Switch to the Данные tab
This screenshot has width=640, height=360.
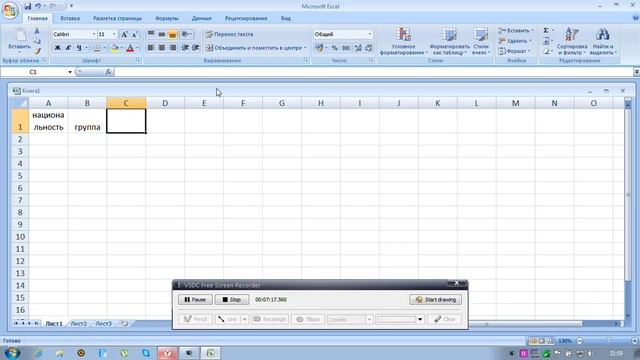202,18
